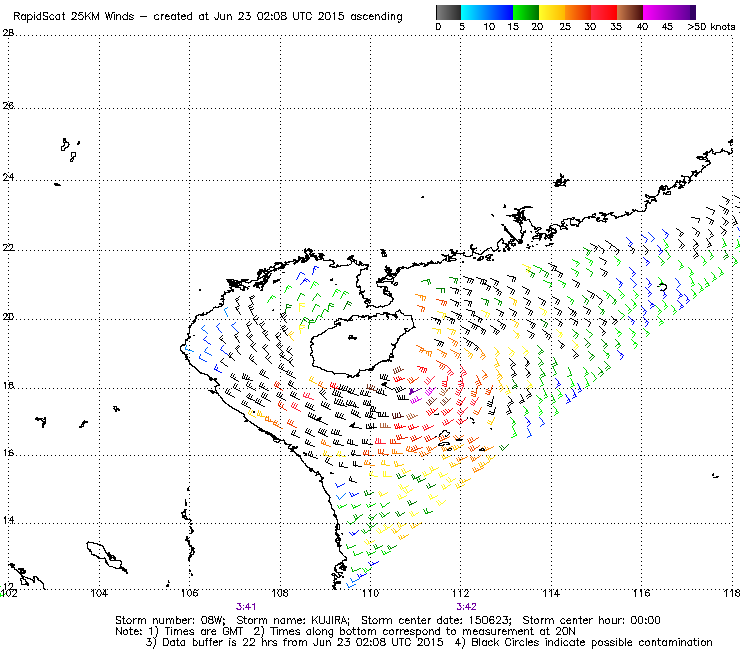740x650 pixels.
Task: Click the orange 25-30 knots legend swatch
Action: pos(578,12)
